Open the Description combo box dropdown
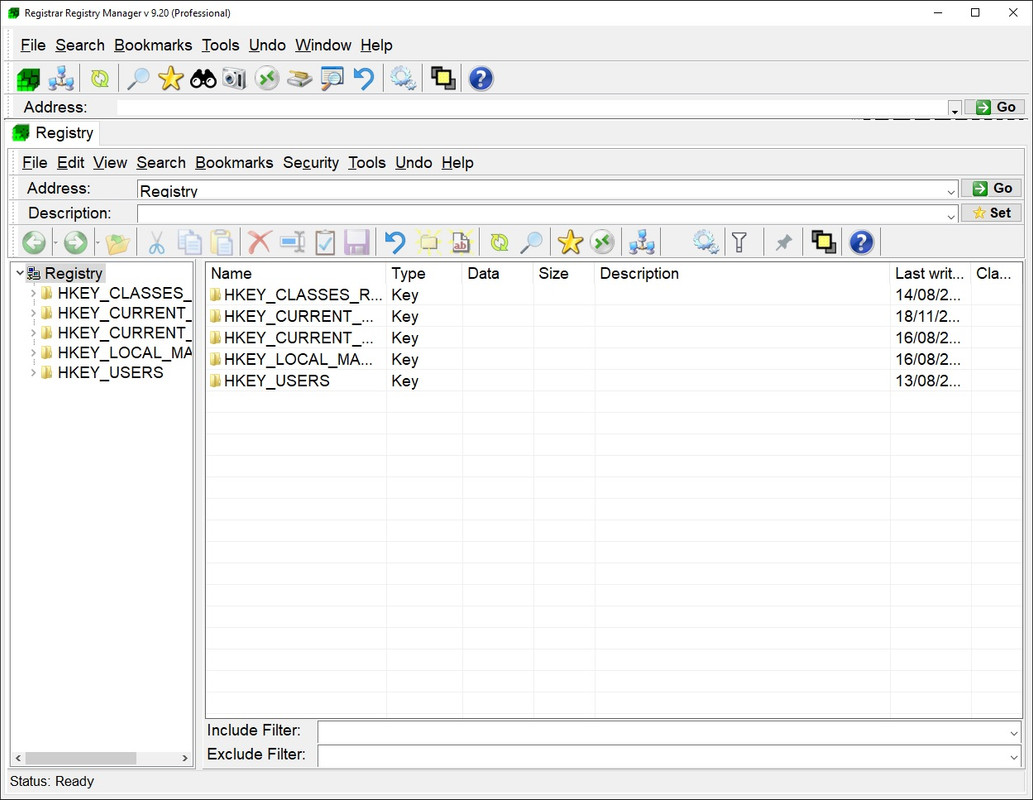Screen dimensions: 1033x800 [951, 215]
